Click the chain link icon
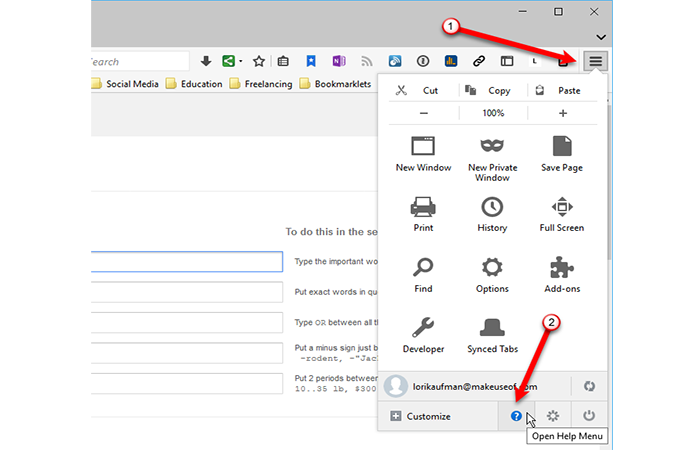 (x=479, y=61)
